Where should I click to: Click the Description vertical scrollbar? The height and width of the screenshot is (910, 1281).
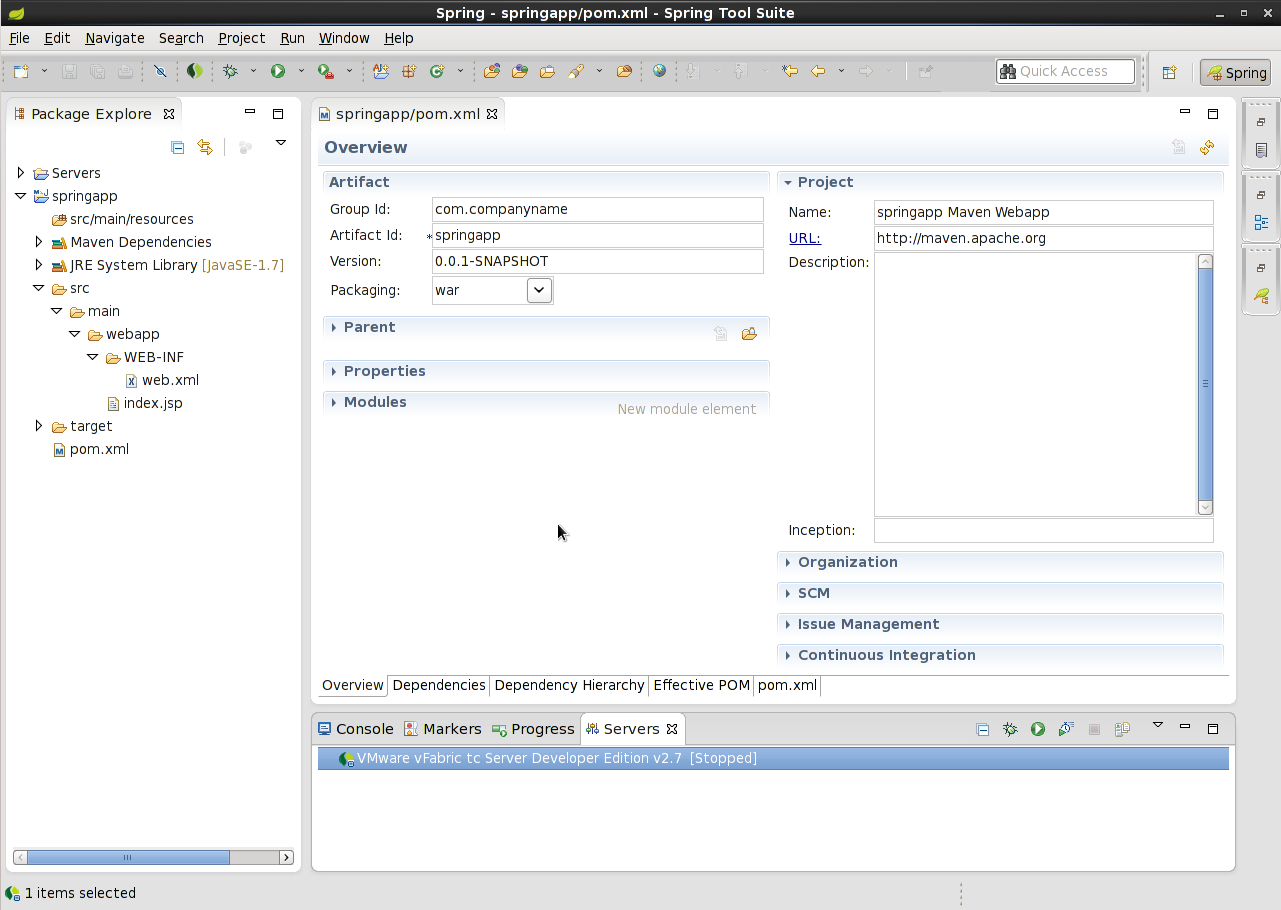point(1205,384)
